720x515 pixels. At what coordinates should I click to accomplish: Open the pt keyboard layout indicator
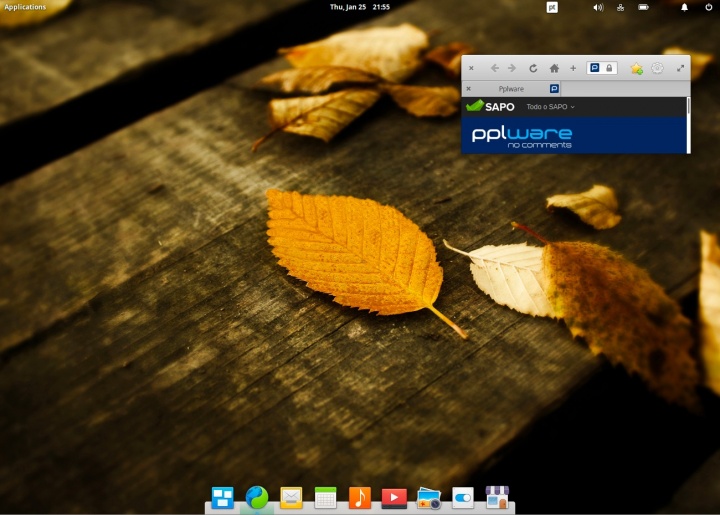tap(552, 7)
